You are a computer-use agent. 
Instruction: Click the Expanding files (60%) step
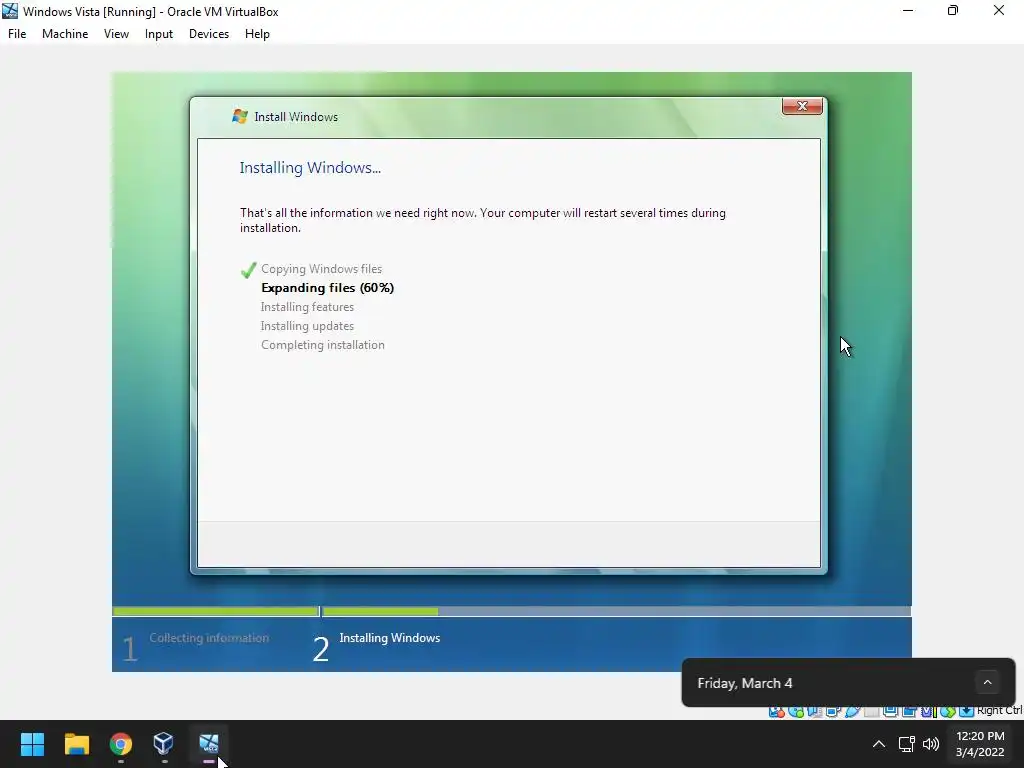point(328,288)
